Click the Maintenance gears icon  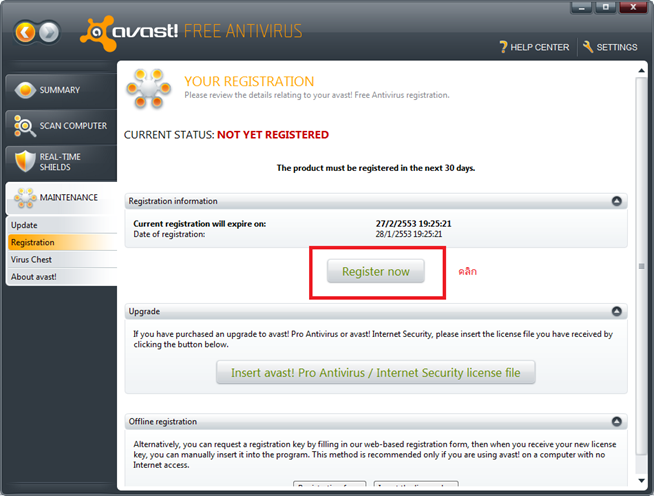23,198
